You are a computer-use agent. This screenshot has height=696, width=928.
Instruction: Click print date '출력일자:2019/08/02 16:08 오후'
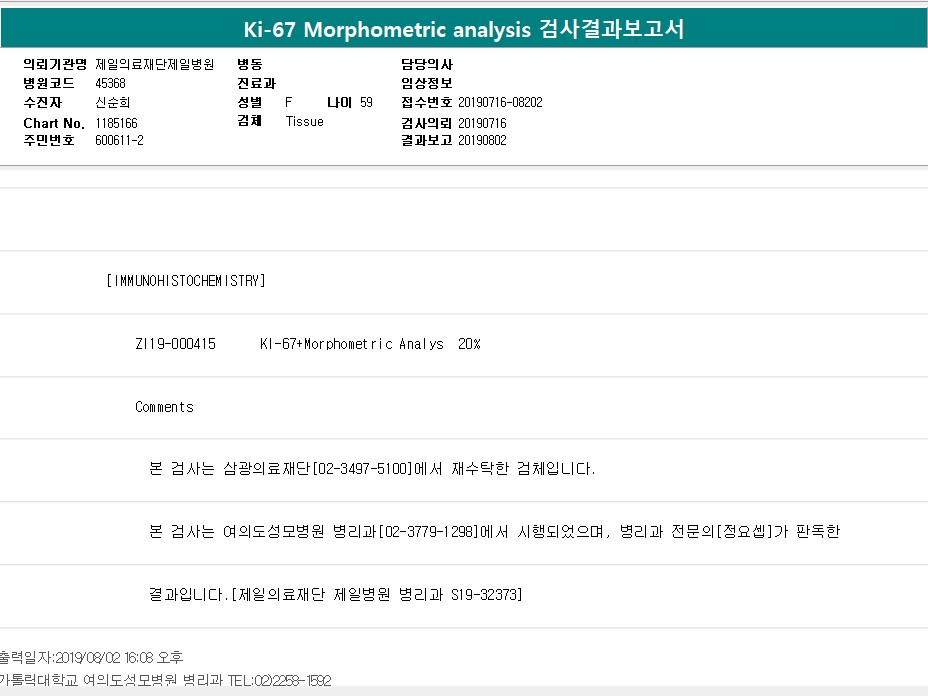point(91,658)
